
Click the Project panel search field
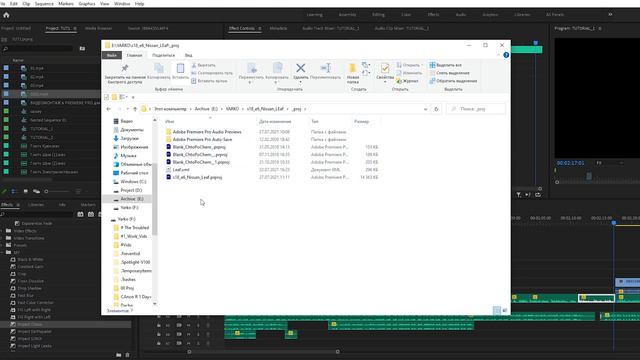pos(39,49)
